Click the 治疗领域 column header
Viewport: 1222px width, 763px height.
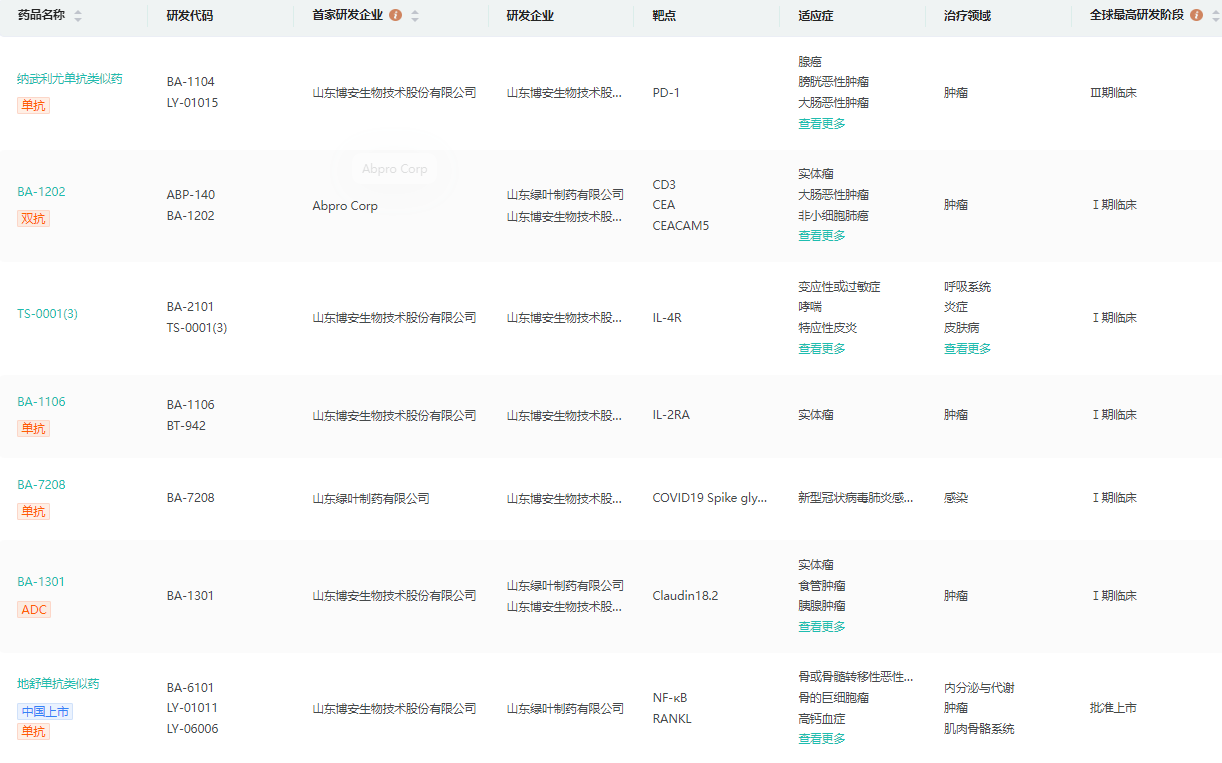968,16
